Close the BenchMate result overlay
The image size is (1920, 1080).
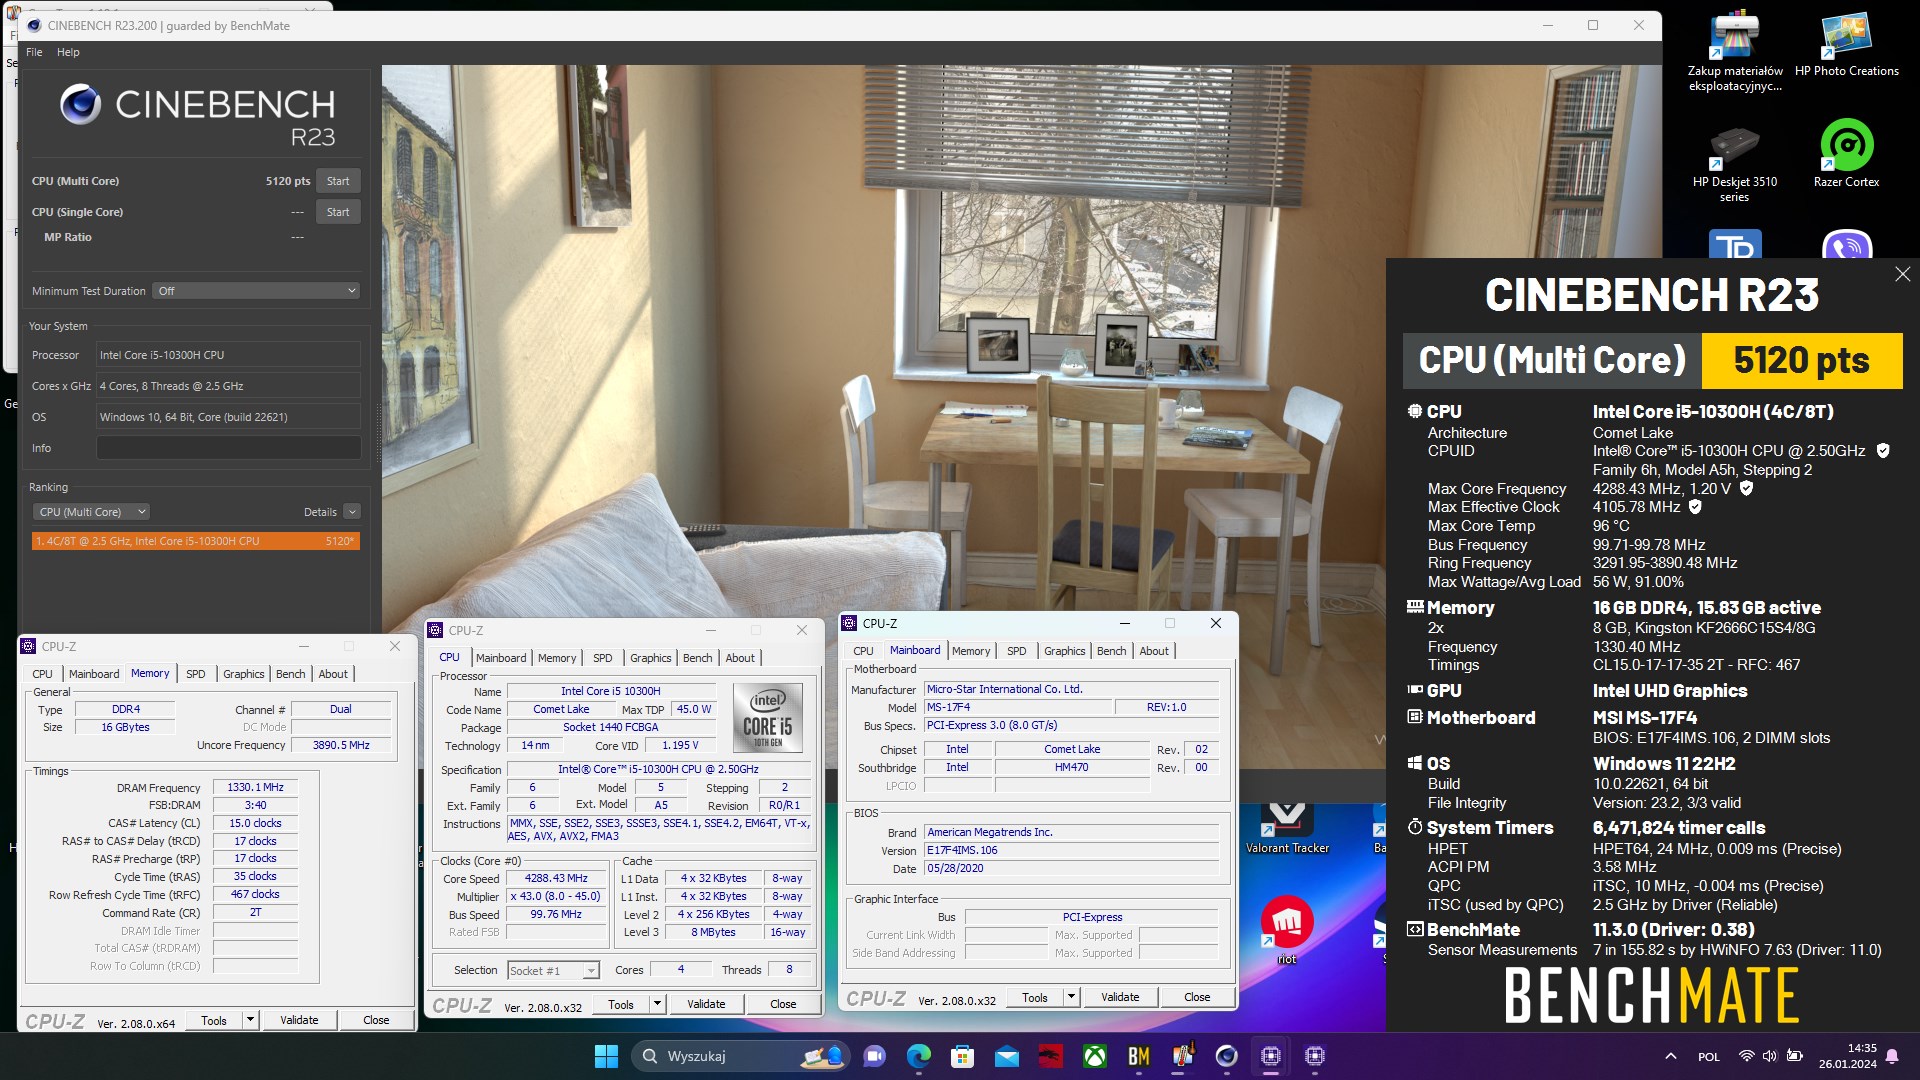point(1902,274)
